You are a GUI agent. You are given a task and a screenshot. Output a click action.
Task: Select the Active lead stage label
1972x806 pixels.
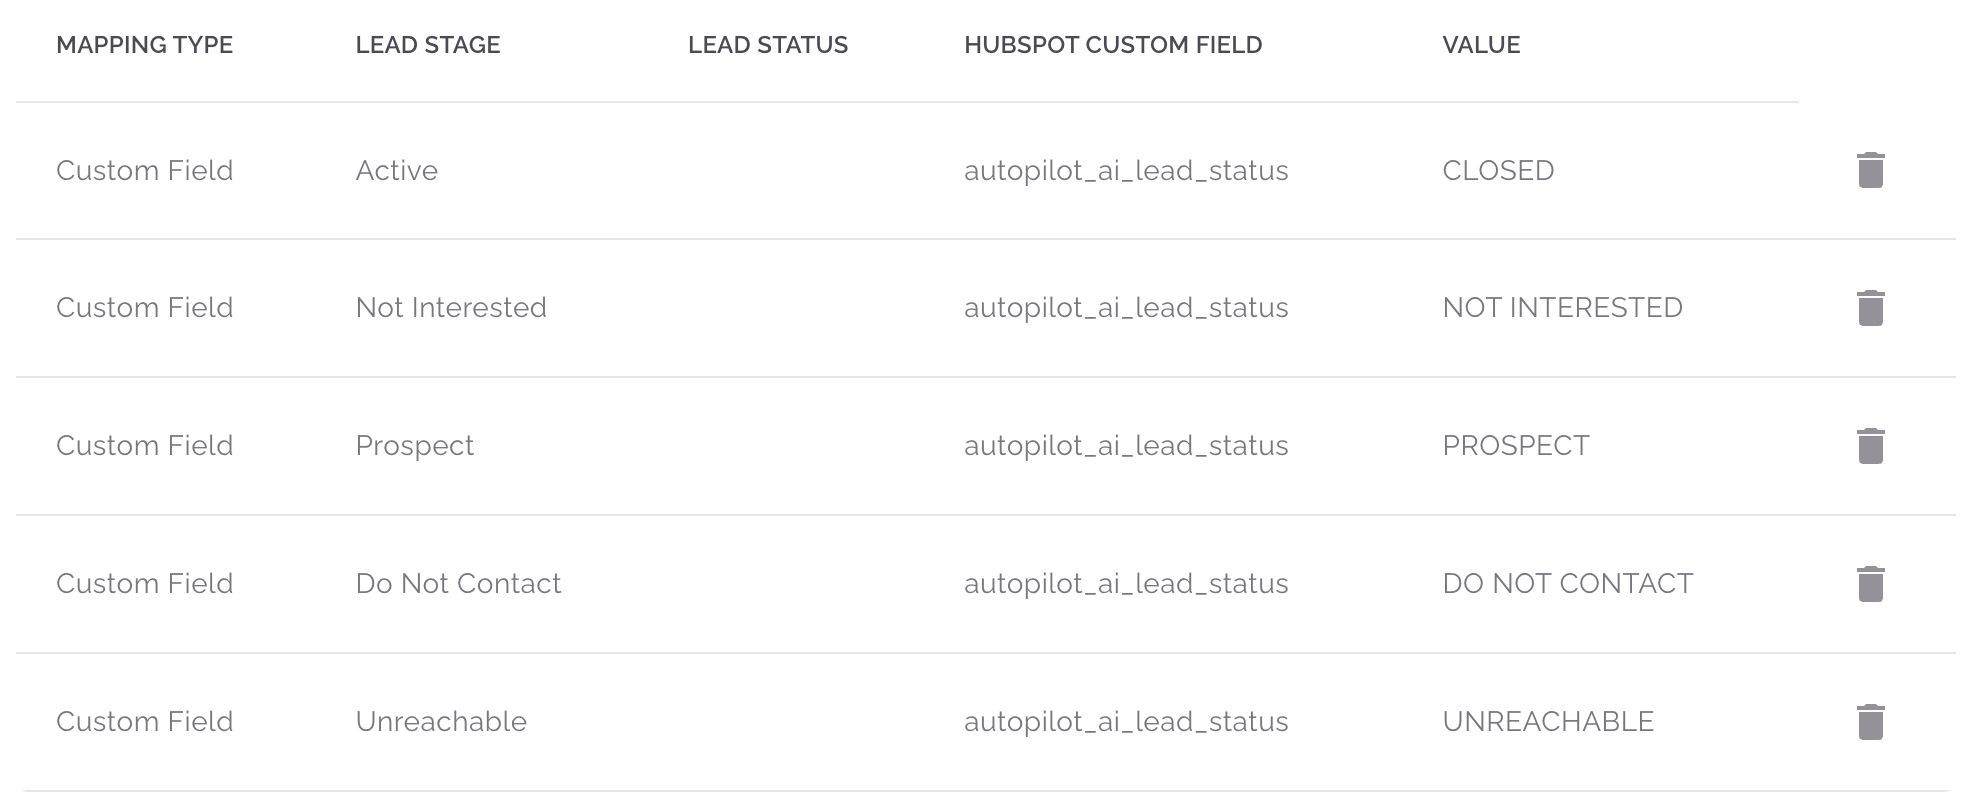[396, 170]
